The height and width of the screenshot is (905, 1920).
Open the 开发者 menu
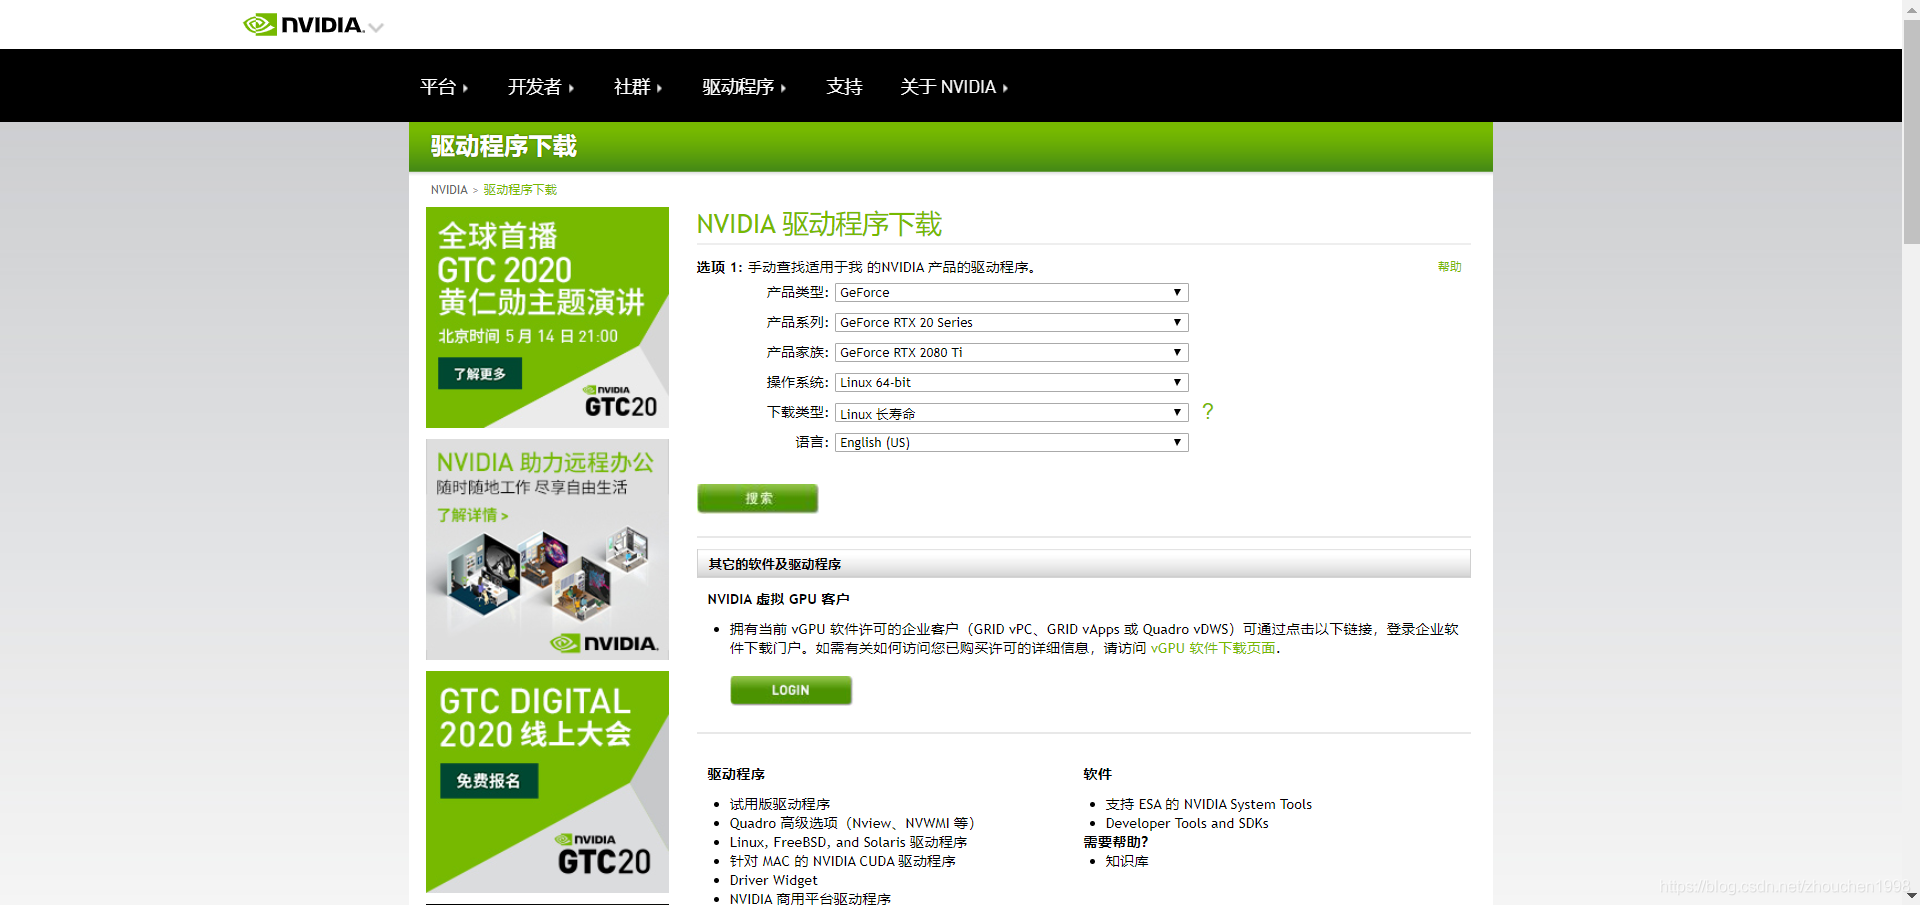click(x=541, y=87)
